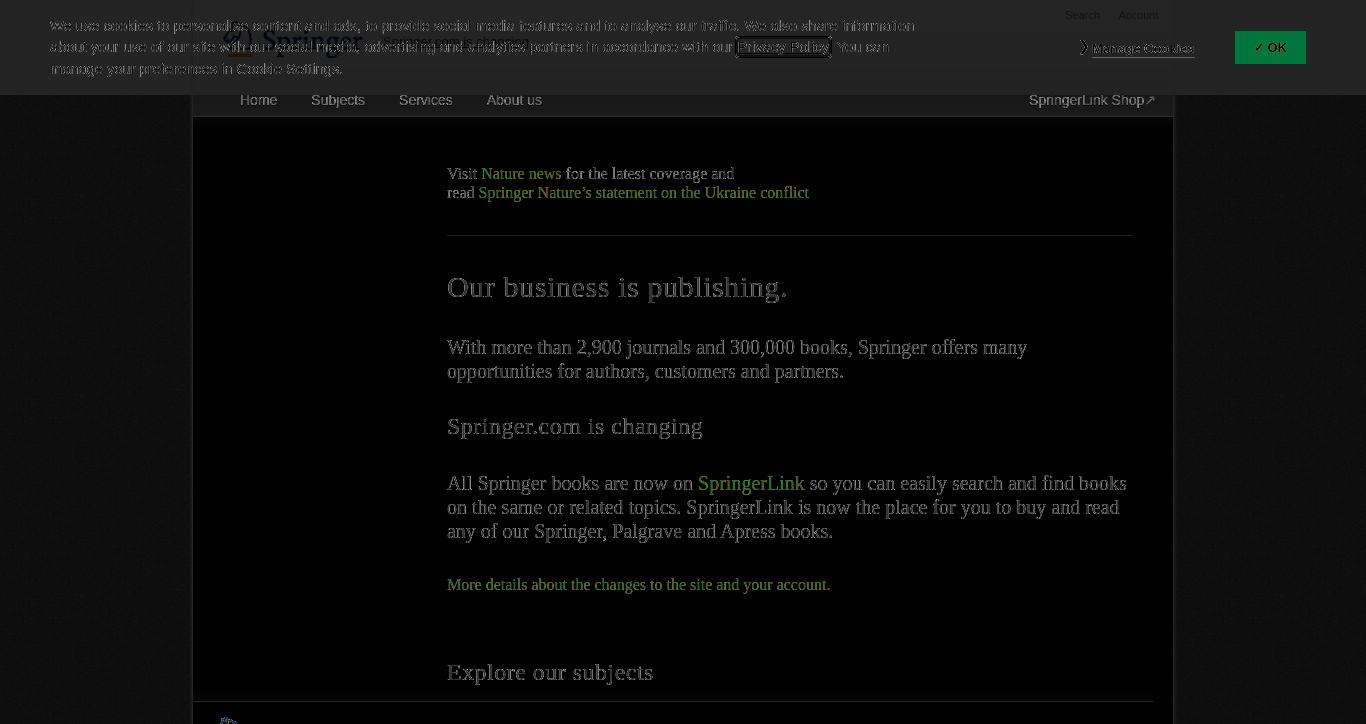Click the Search link at top
The image size is (1366, 724).
(x=1082, y=15)
